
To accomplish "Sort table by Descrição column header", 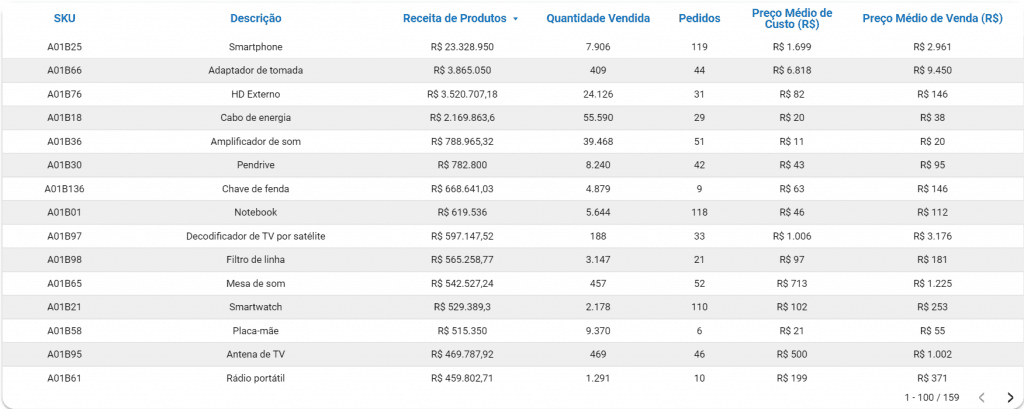I will tap(256, 18).
